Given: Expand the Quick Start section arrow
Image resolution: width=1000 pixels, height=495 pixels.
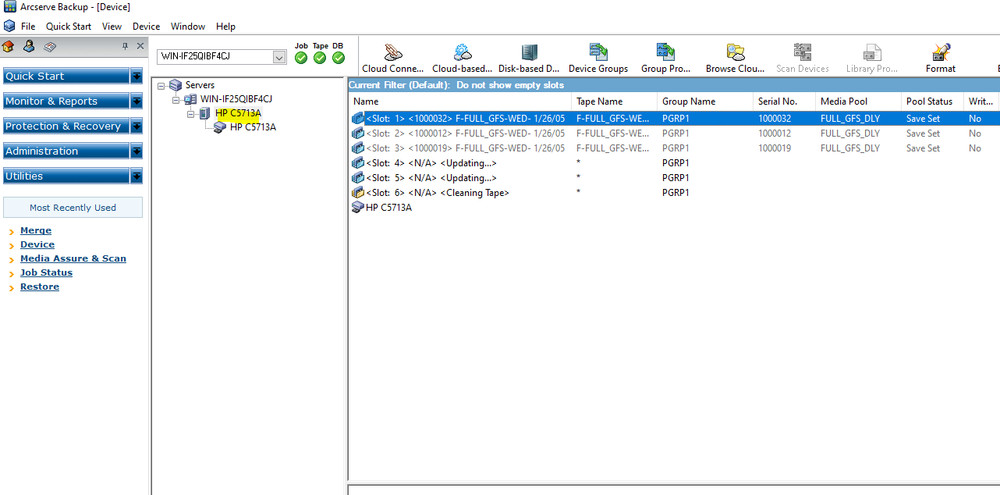Looking at the screenshot, I should (136, 76).
